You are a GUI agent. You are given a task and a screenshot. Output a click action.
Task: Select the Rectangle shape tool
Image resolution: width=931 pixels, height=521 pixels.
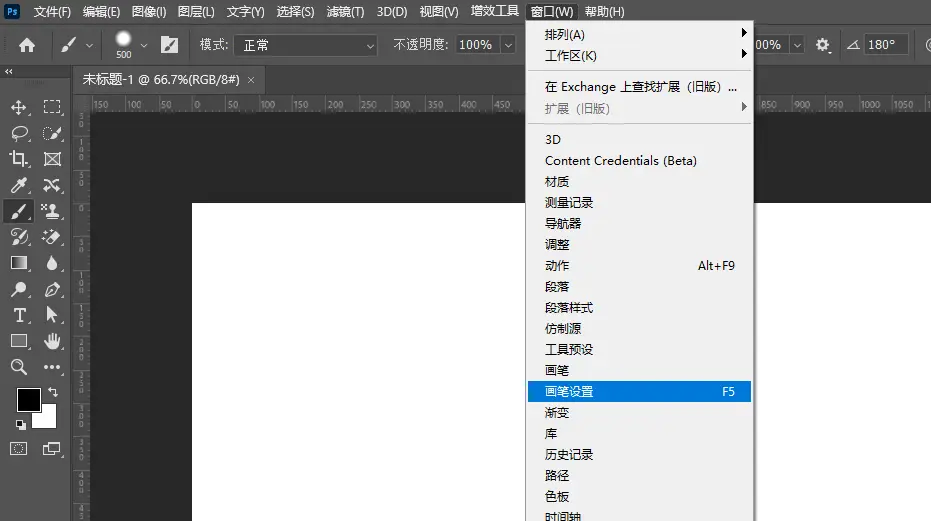(x=19, y=341)
